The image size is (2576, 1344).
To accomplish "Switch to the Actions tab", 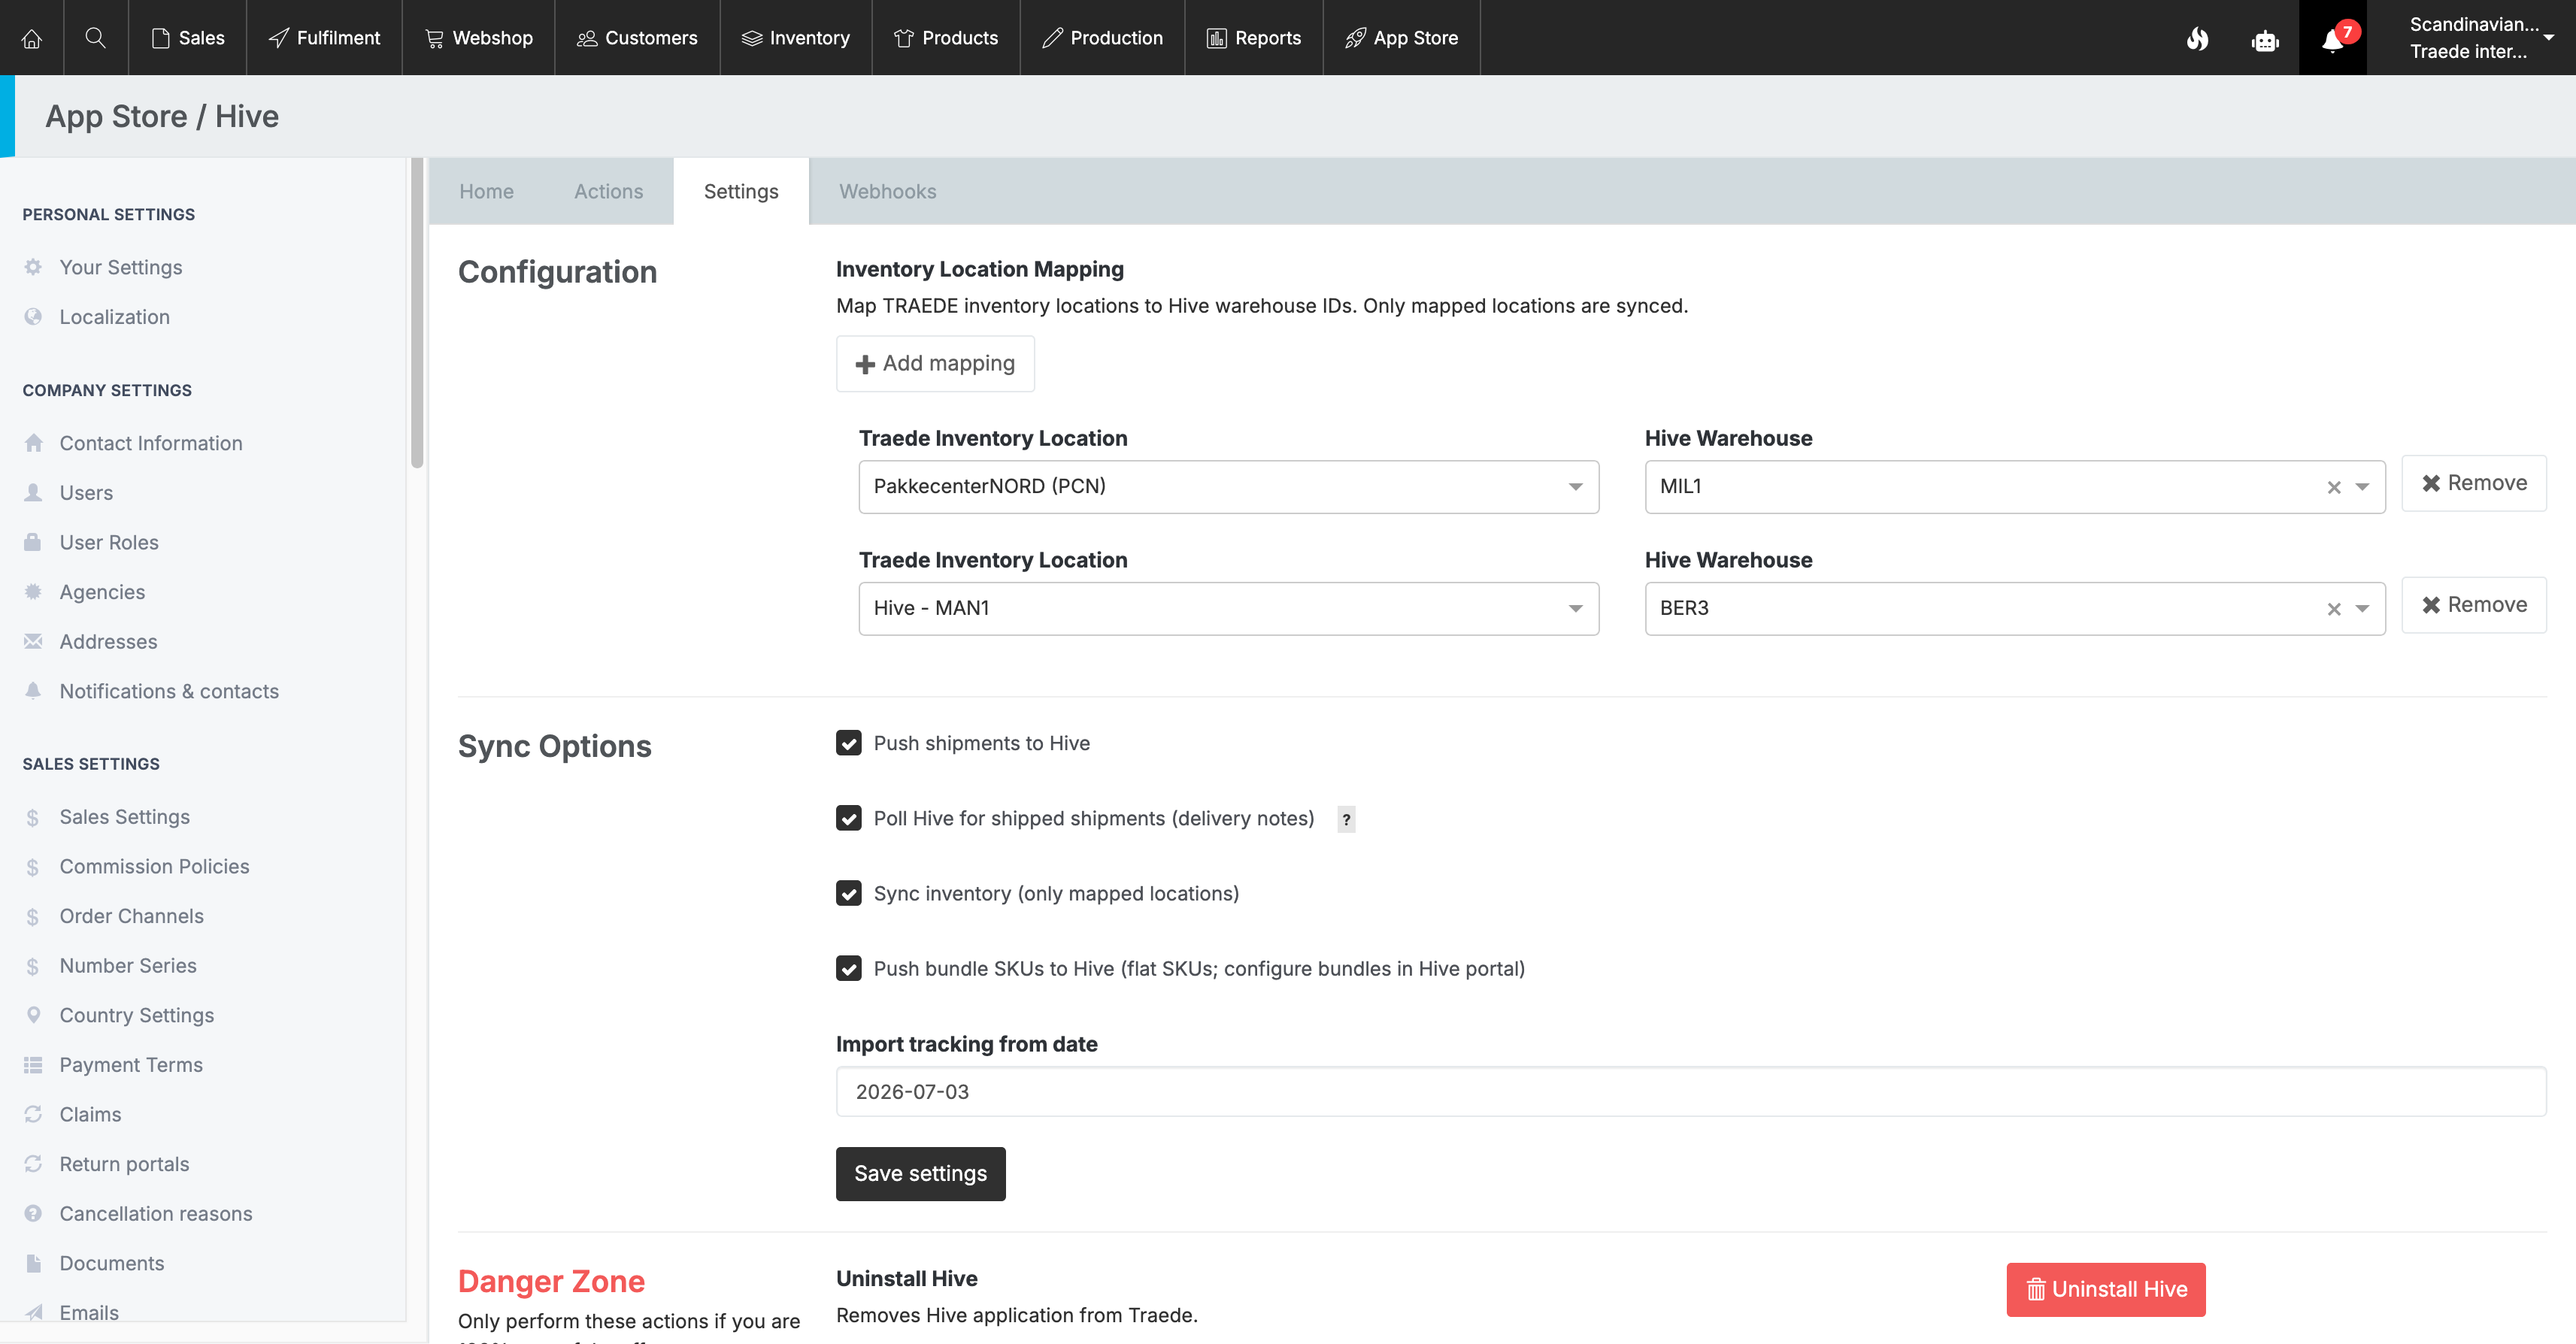I will [608, 191].
